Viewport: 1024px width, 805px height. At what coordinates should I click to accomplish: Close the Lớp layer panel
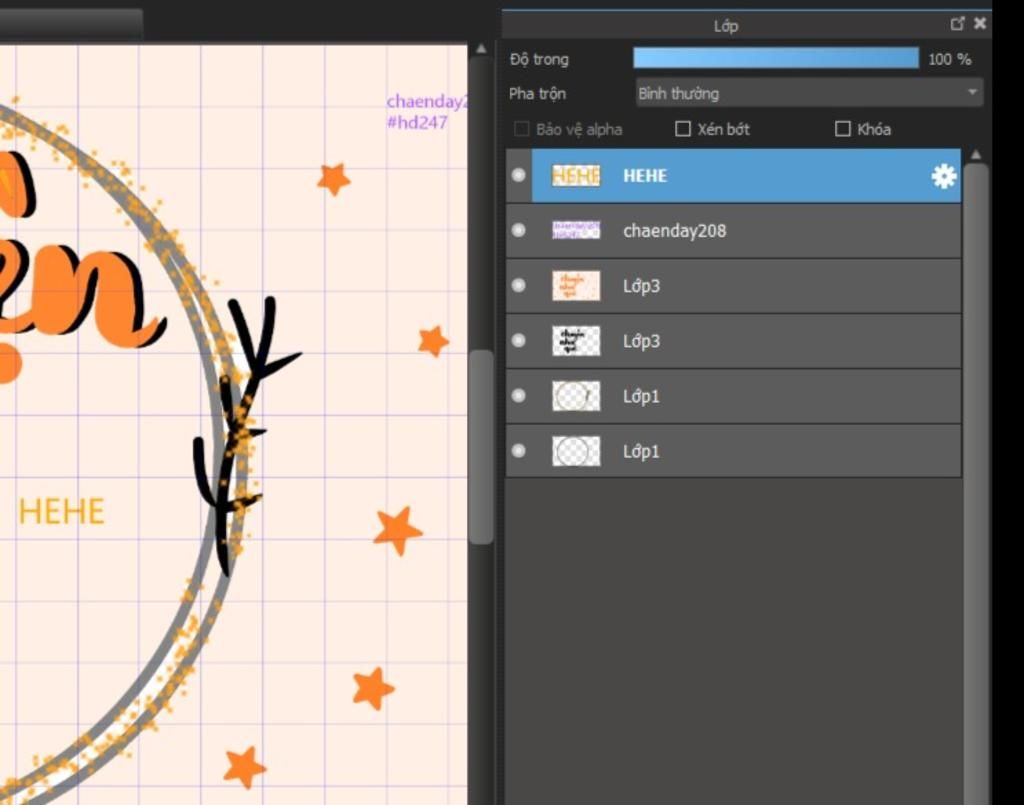(x=980, y=24)
